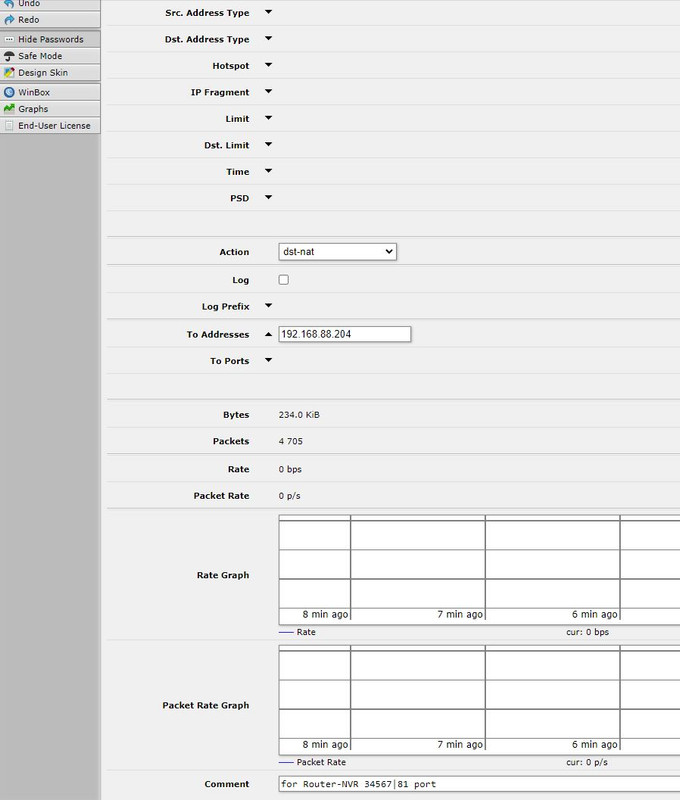Open the Design Skin button
The height and width of the screenshot is (800, 680).
click(50, 72)
